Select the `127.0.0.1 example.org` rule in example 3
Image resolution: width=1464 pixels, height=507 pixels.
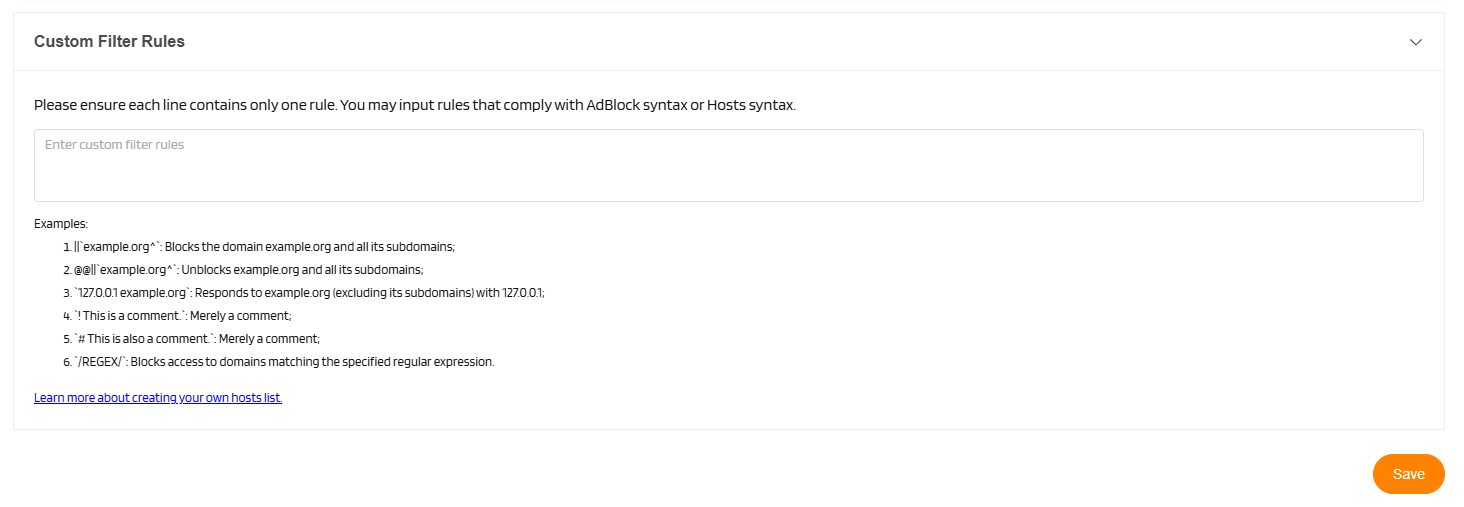132,293
